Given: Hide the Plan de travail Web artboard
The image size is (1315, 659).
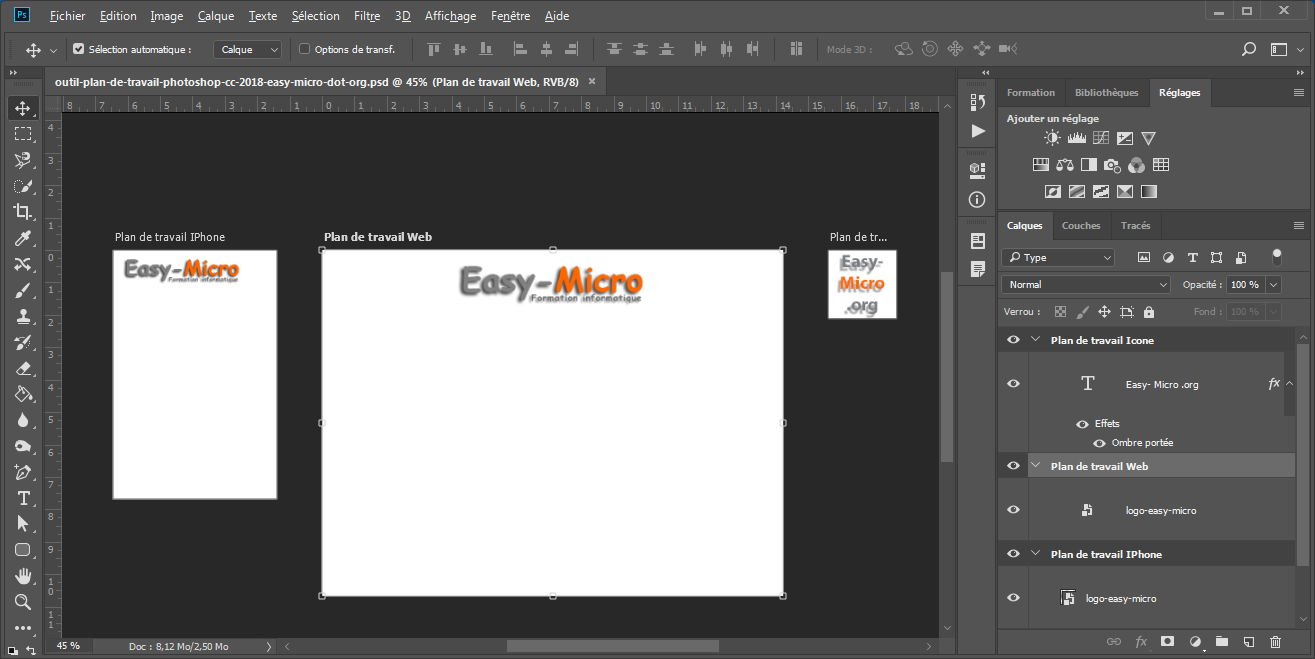Looking at the screenshot, I should (1013, 466).
